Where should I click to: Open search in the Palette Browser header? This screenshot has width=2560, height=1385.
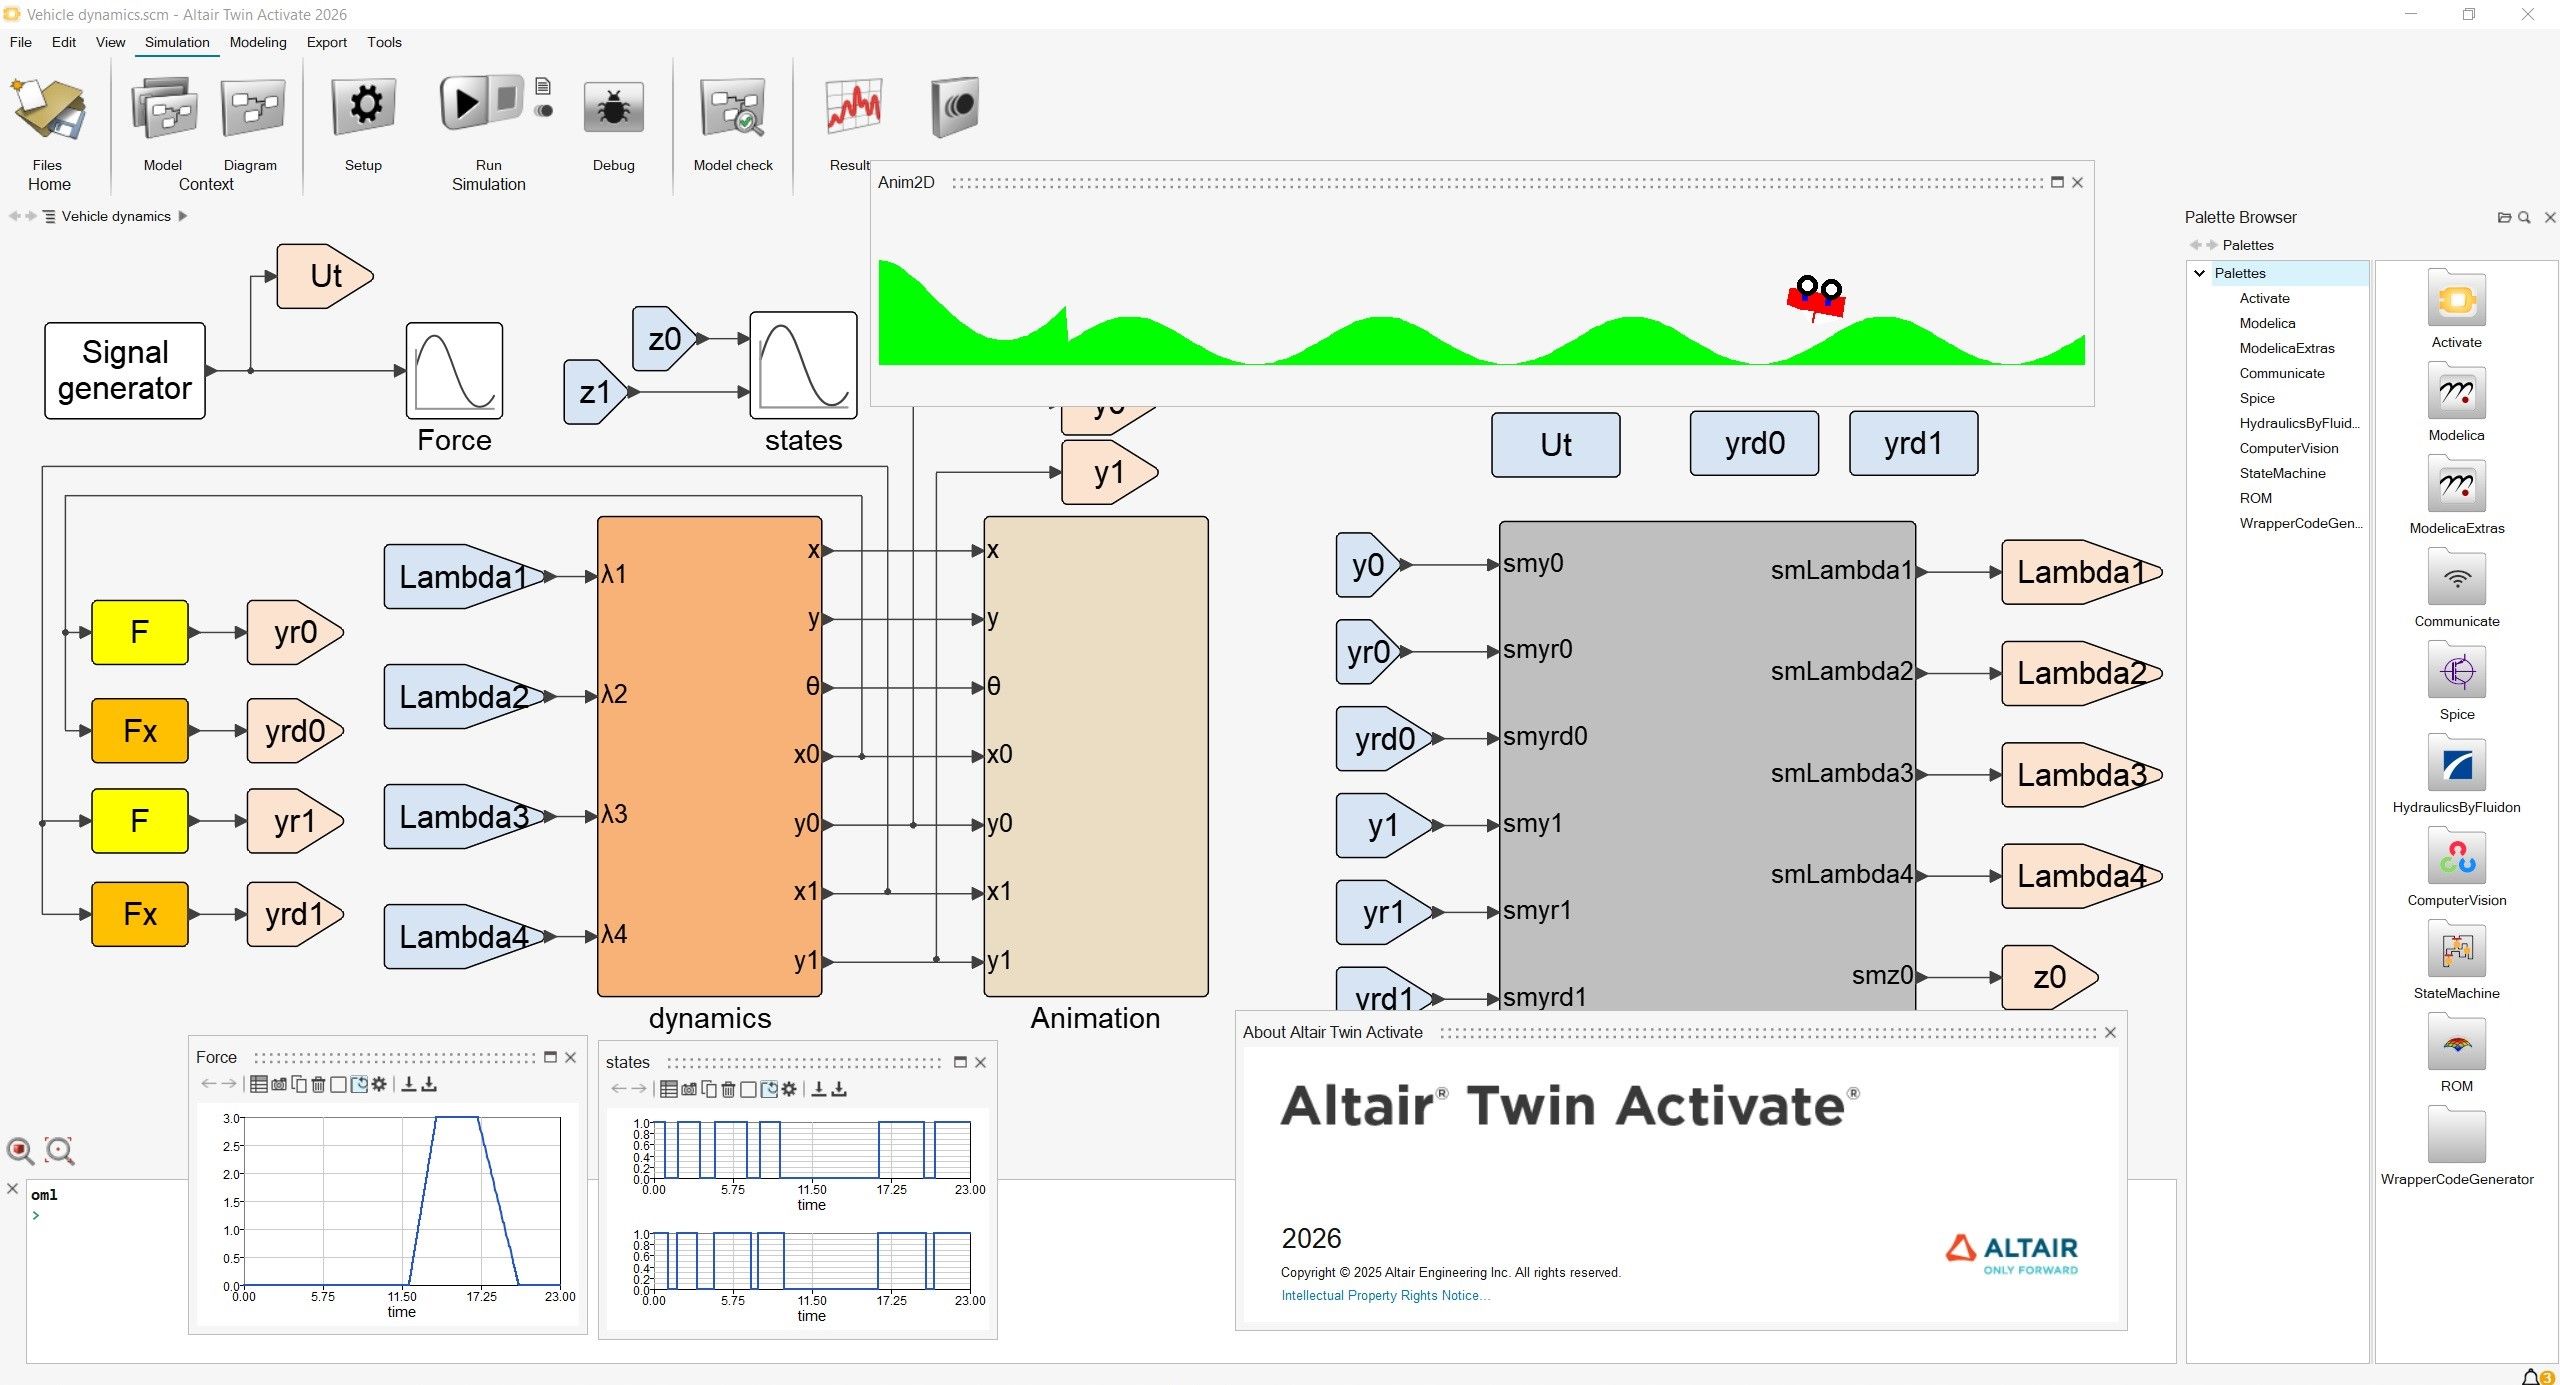pyautogui.click(x=2525, y=217)
